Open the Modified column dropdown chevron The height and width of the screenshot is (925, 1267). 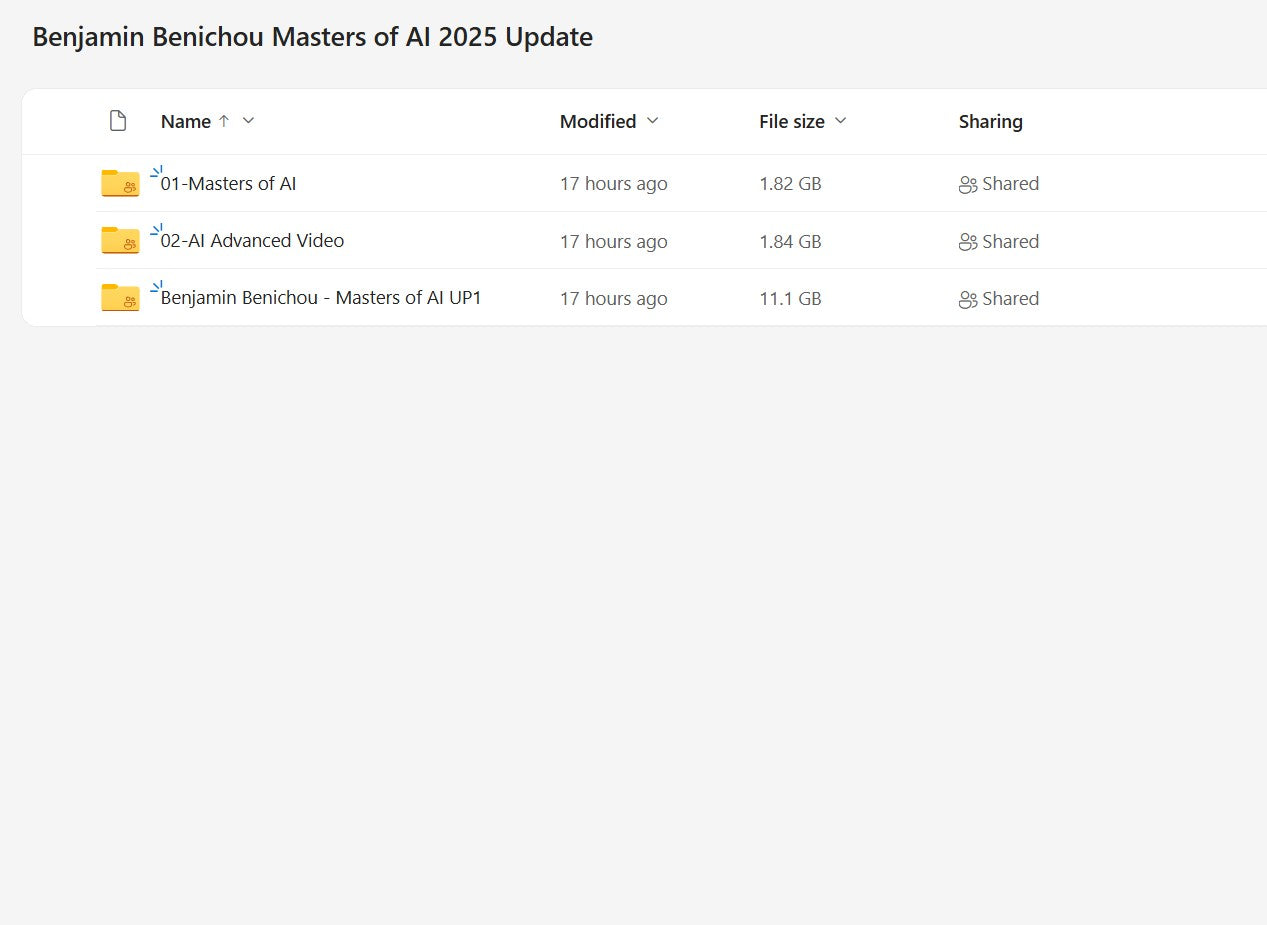pyautogui.click(x=653, y=121)
